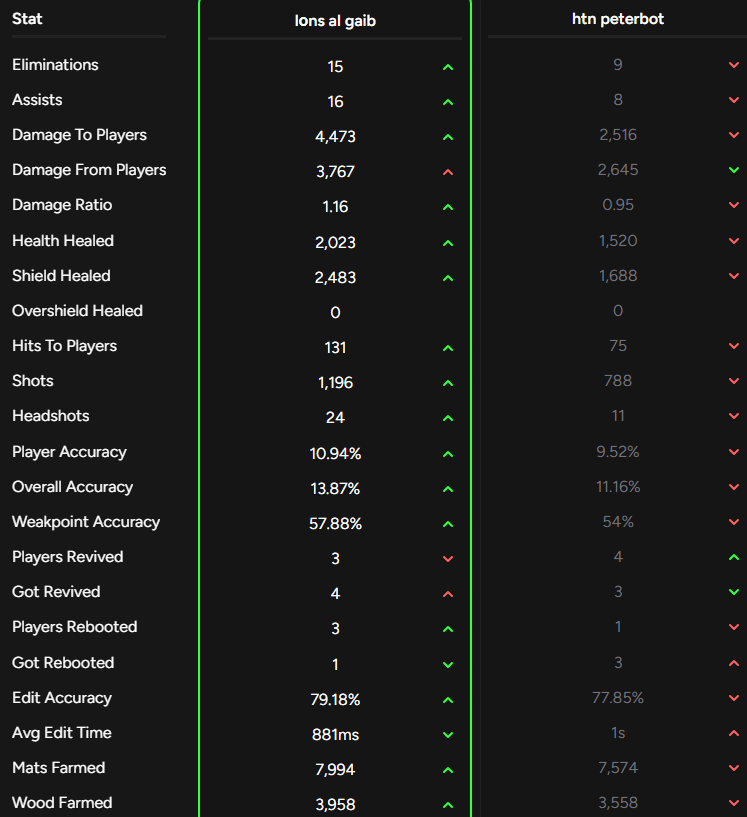Screen dimensions: 747x817
Task: Click the red arrow beside 77.85% edit accuracy
Action: tap(733, 698)
